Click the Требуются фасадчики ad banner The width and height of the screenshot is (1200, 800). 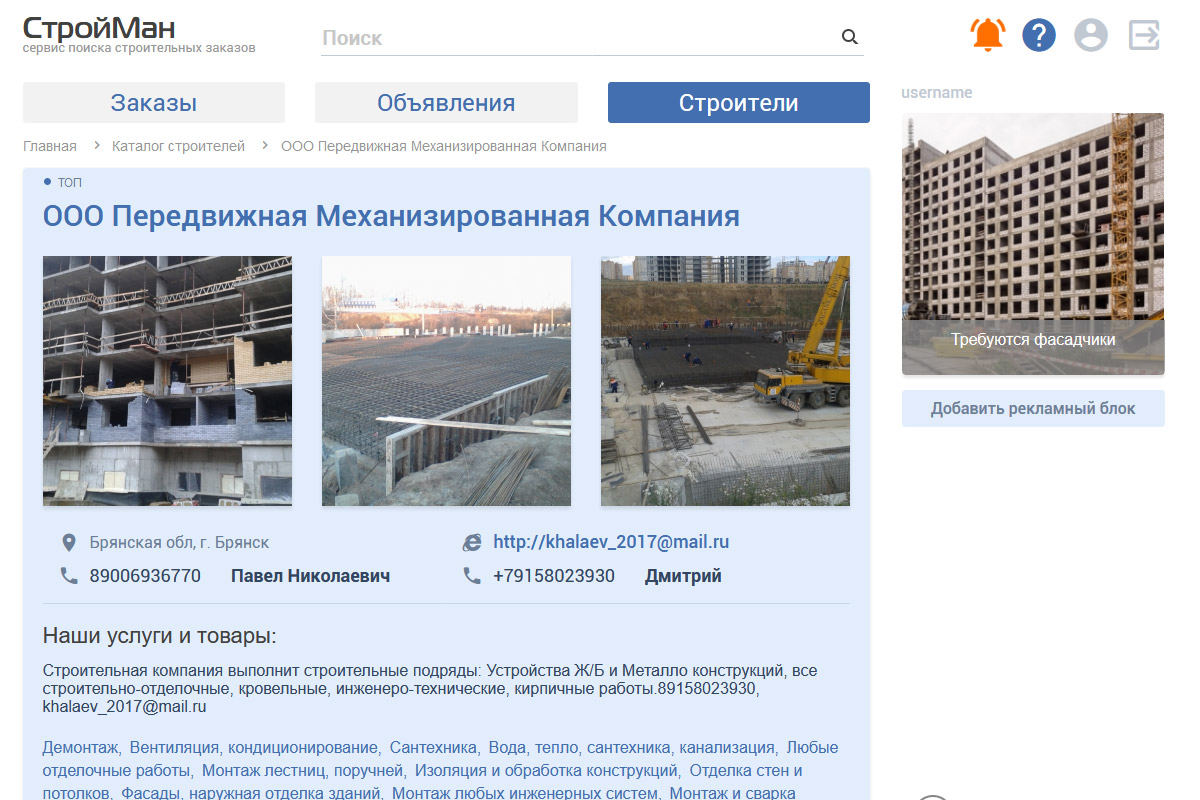1033,244
